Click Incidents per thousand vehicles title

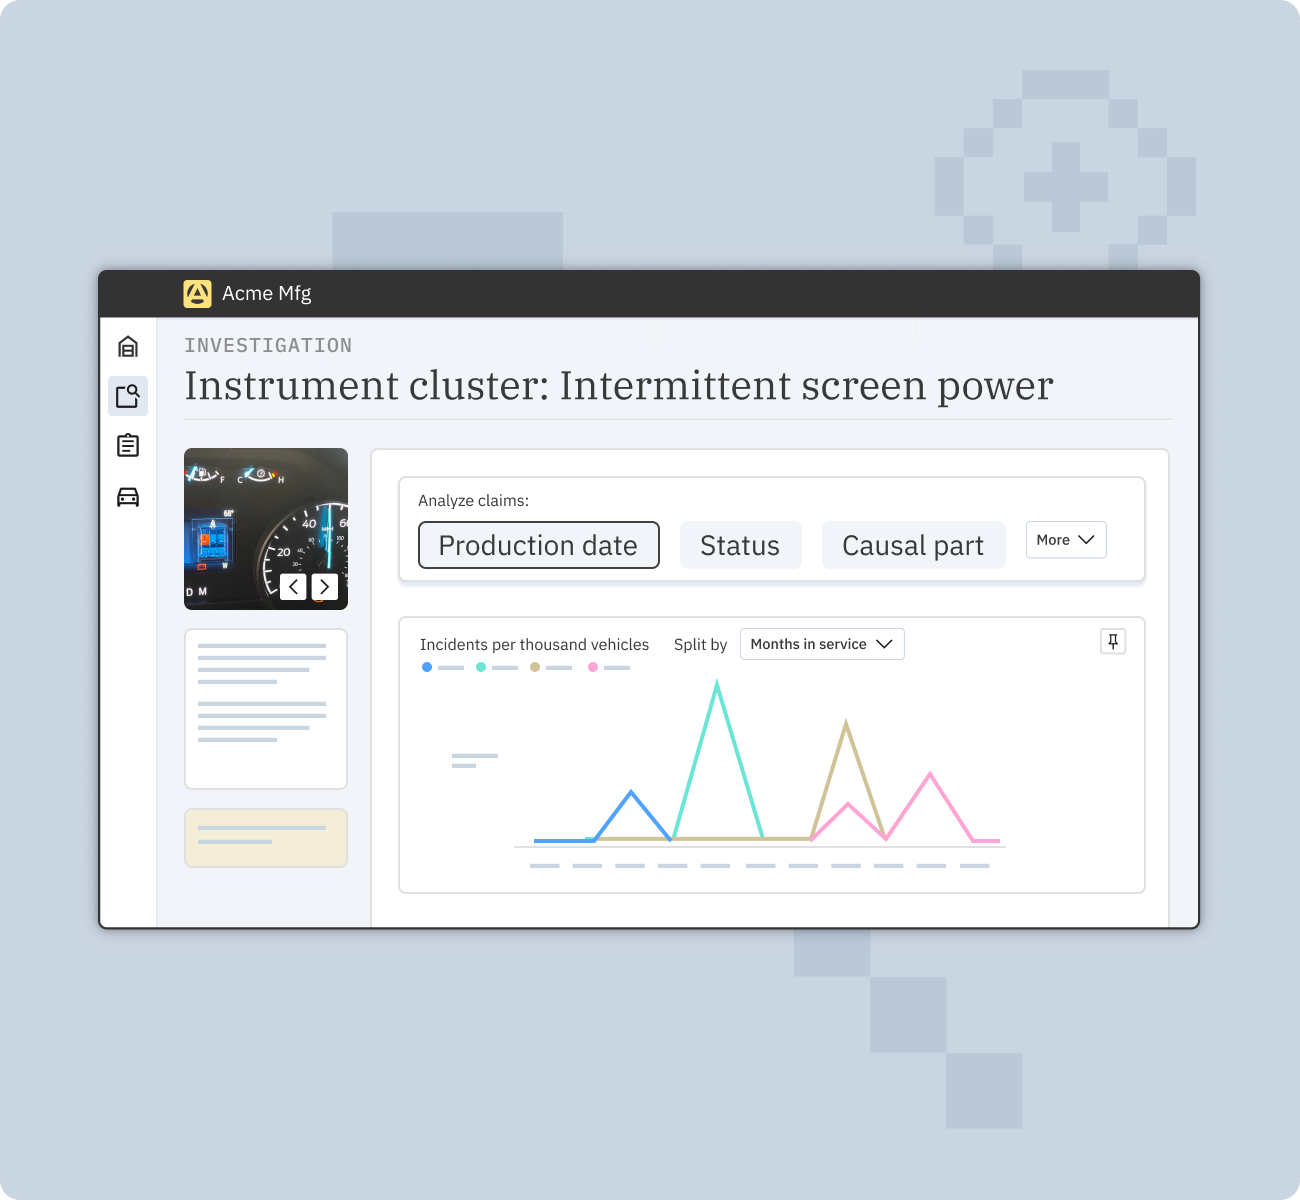click(x=534, y=644)
